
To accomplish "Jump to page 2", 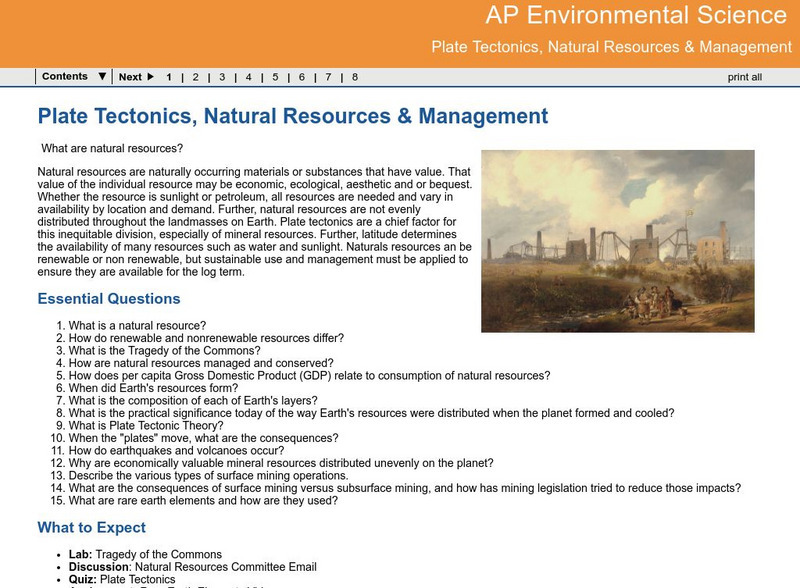I will tap(195, 77).
